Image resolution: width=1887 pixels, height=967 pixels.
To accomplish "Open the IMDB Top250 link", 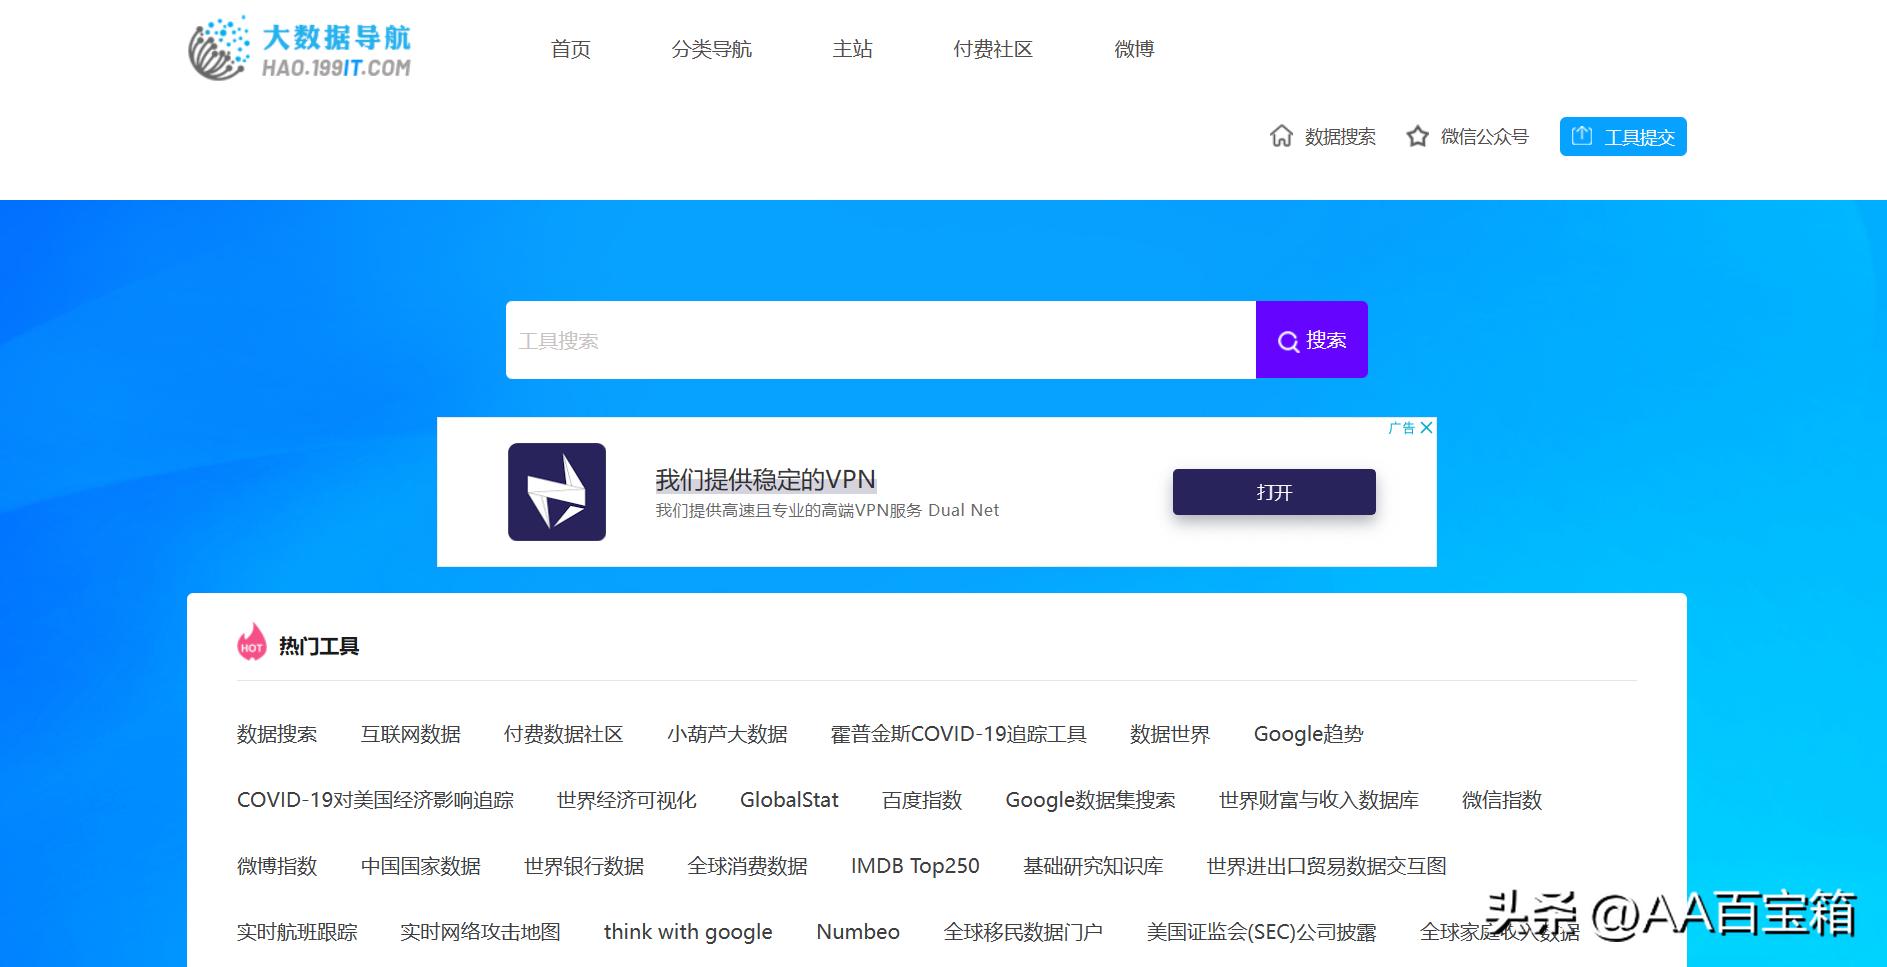I will pos(914,866).
